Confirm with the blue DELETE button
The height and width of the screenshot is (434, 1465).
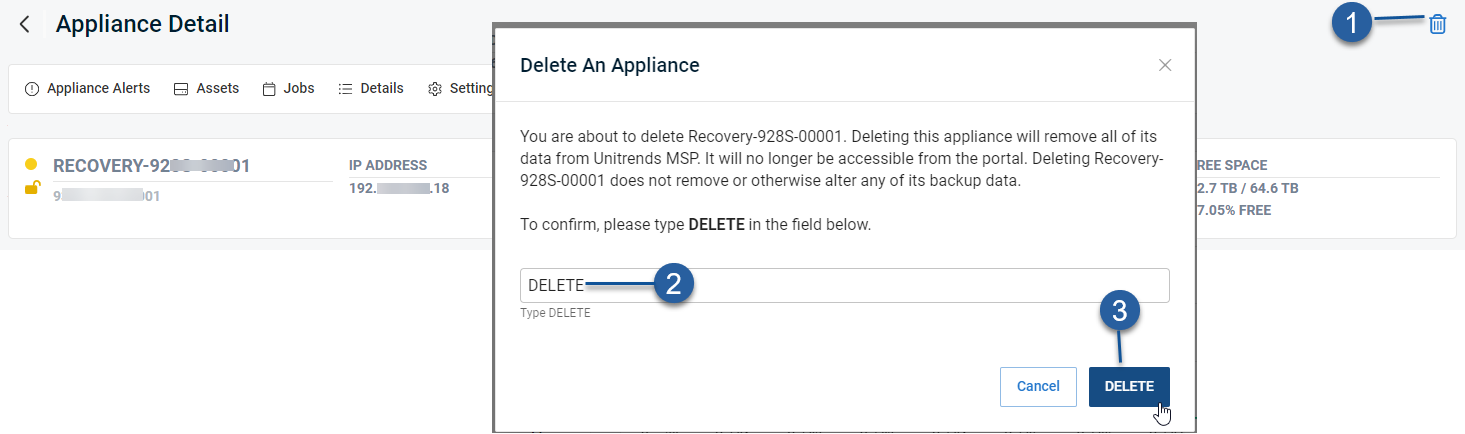coord(1129,386)
